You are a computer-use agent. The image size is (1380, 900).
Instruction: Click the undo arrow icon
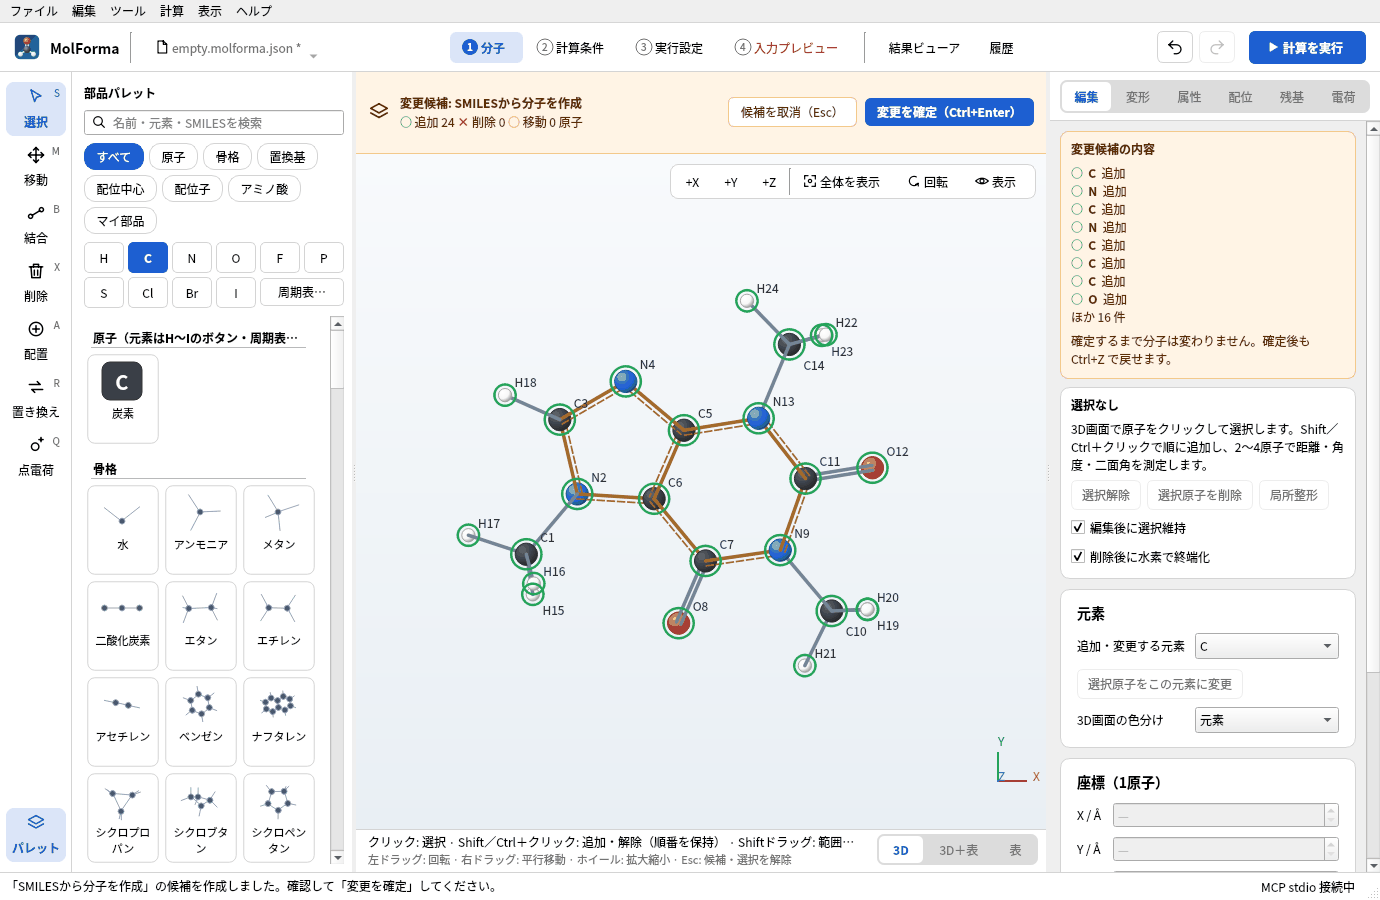pyautogui.click(x=1175, y=47)
